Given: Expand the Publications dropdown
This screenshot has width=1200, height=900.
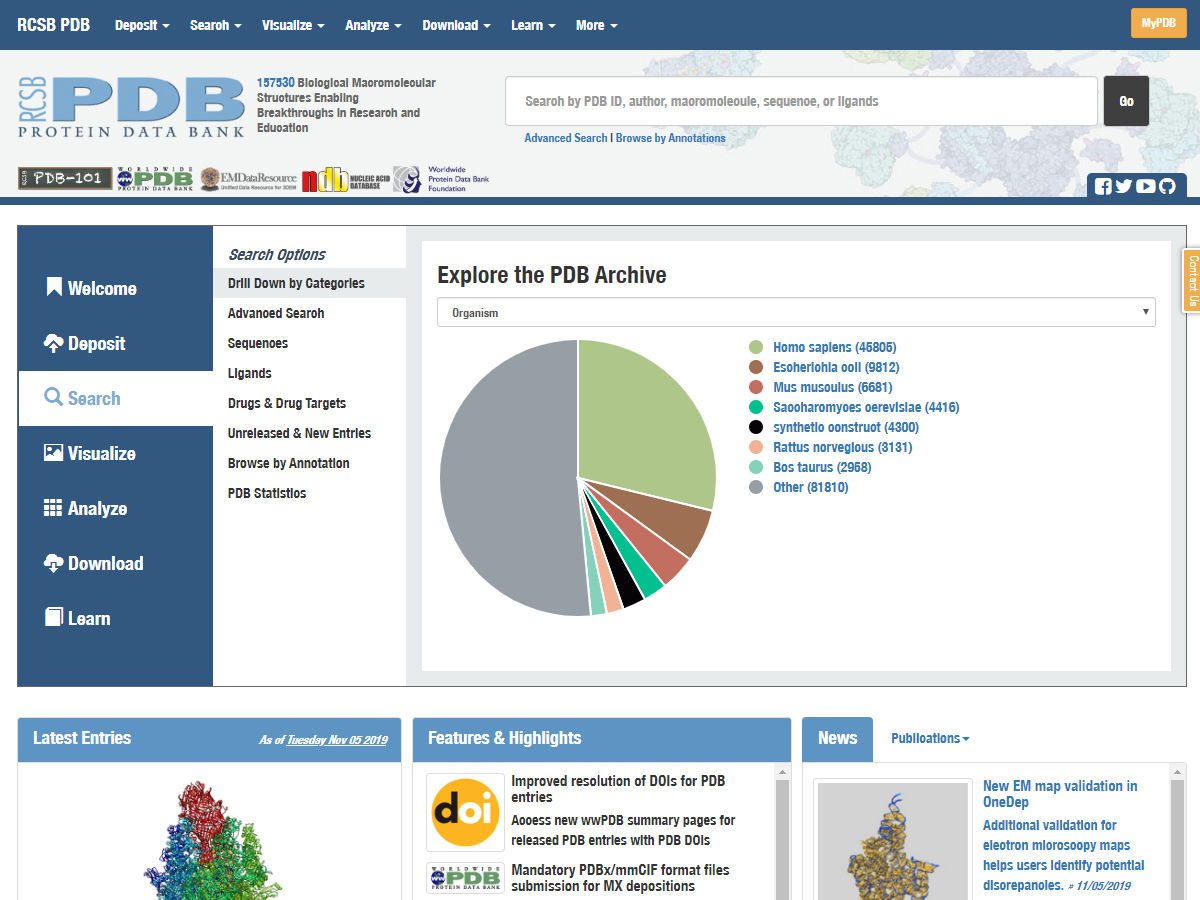Looking at the screenshot, I should [930, 738].
